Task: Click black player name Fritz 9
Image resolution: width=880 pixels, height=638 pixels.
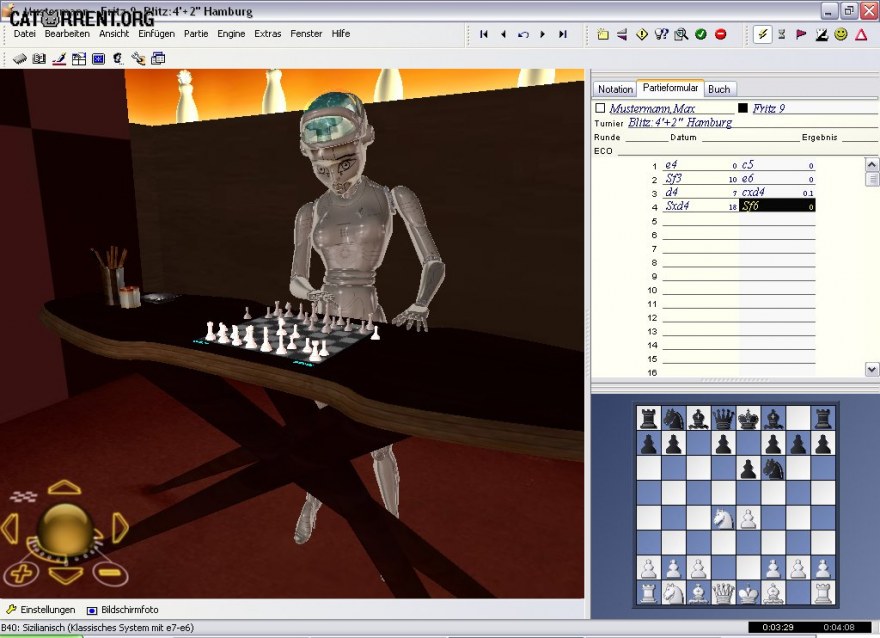Action: pos(768,108)
